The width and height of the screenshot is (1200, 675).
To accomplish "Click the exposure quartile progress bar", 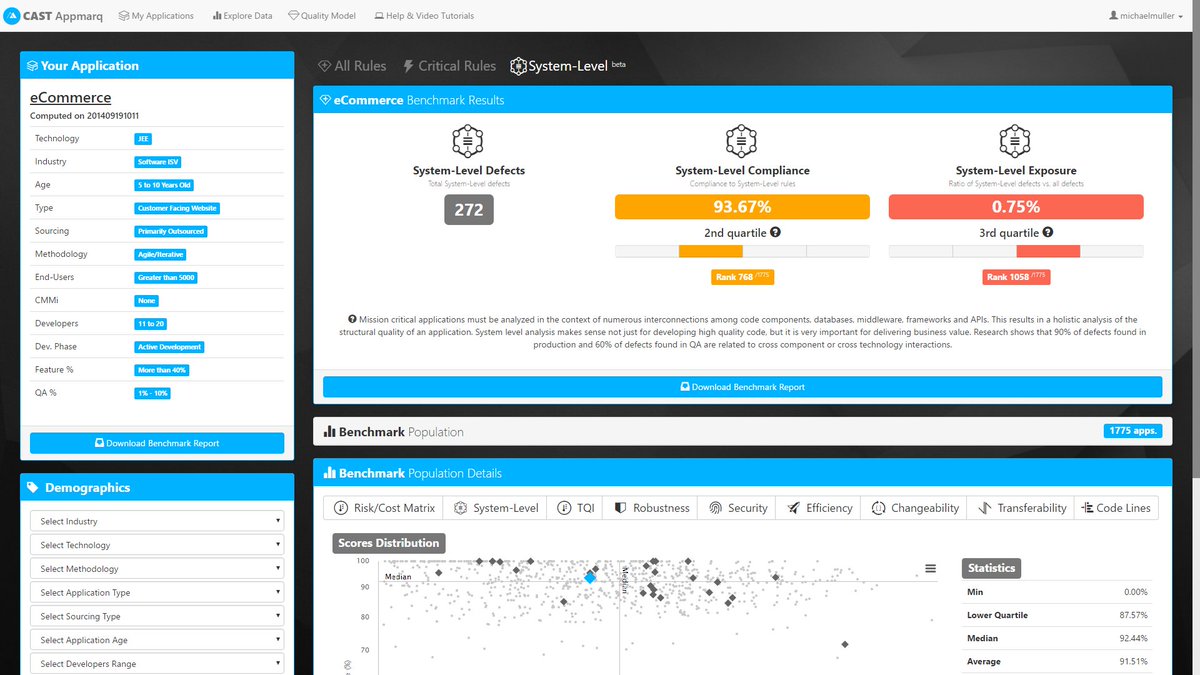I will pos(1015,251).
